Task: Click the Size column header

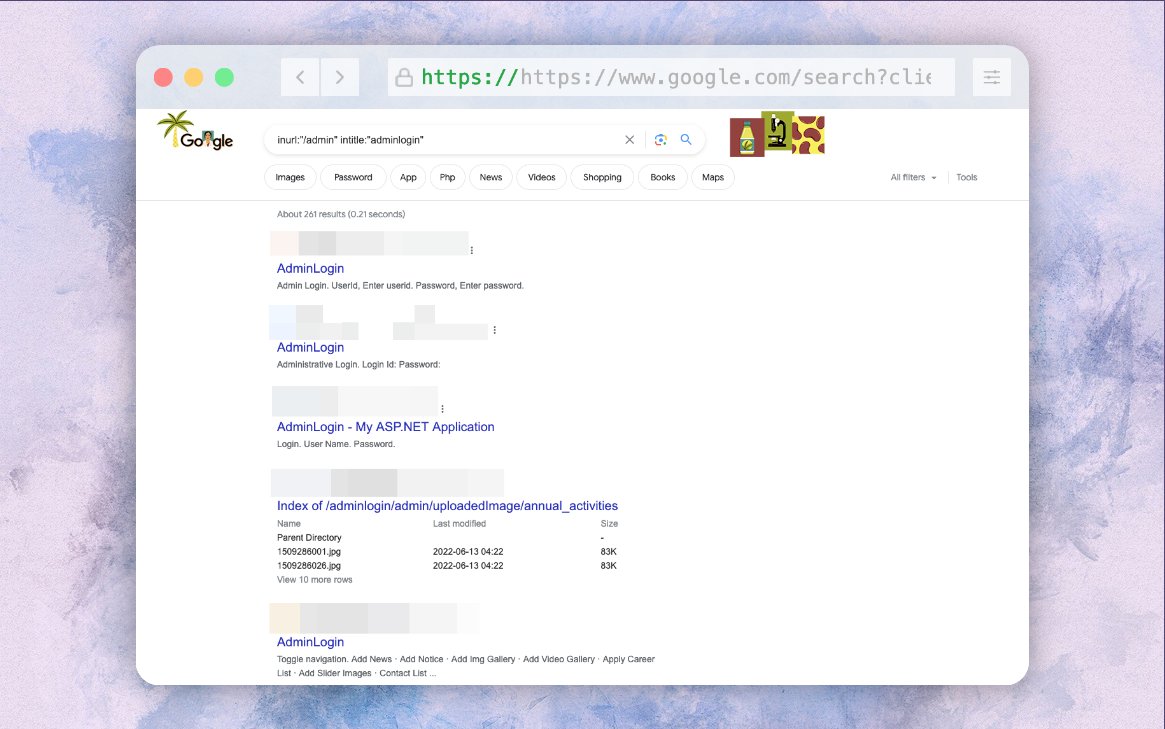Action: coord(609,524)
